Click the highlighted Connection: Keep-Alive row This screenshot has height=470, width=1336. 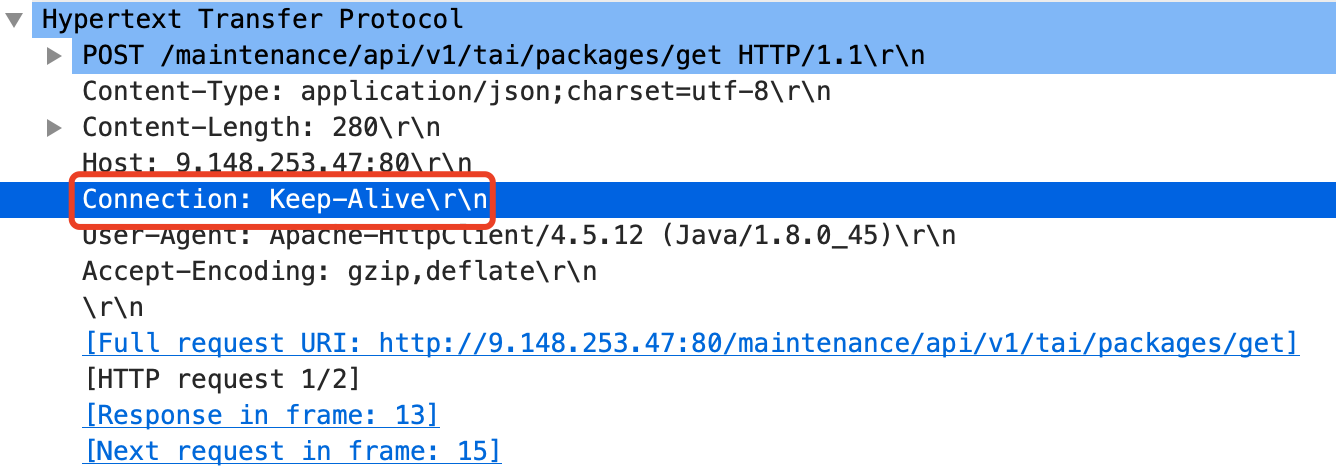(x=668, y=199)
